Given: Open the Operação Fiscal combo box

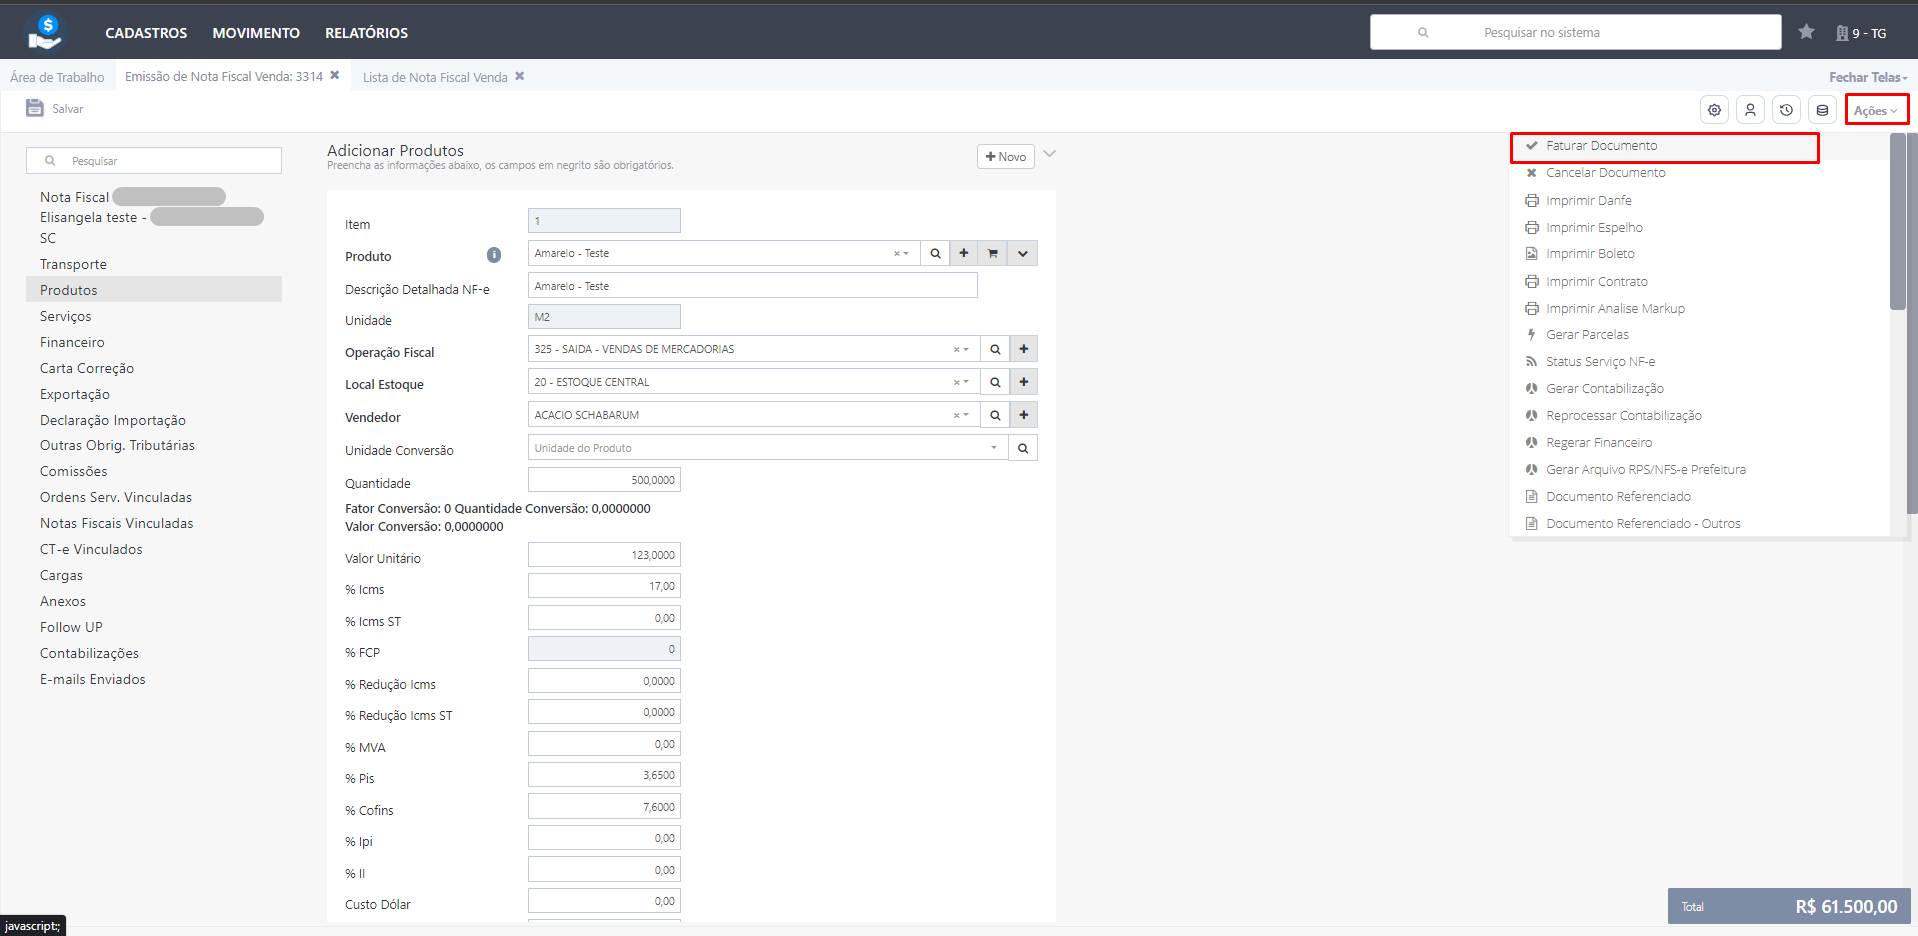Looking at the screenshot, I should click(753, 349).
